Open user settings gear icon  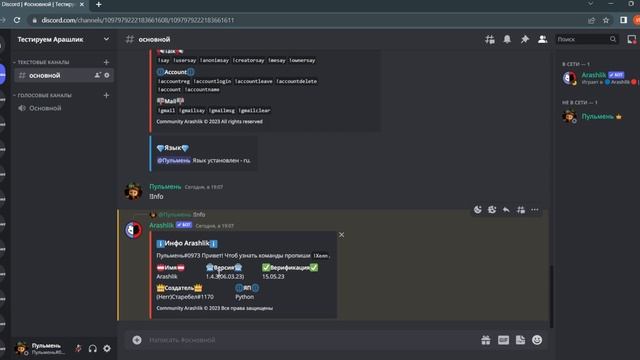point(107,349)
